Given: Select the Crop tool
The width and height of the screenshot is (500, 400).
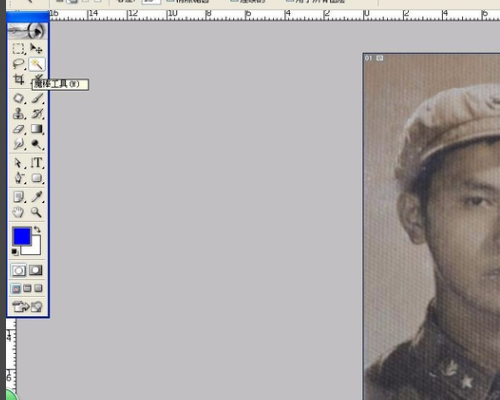Looking at the screenshot, I should (18, 80).
